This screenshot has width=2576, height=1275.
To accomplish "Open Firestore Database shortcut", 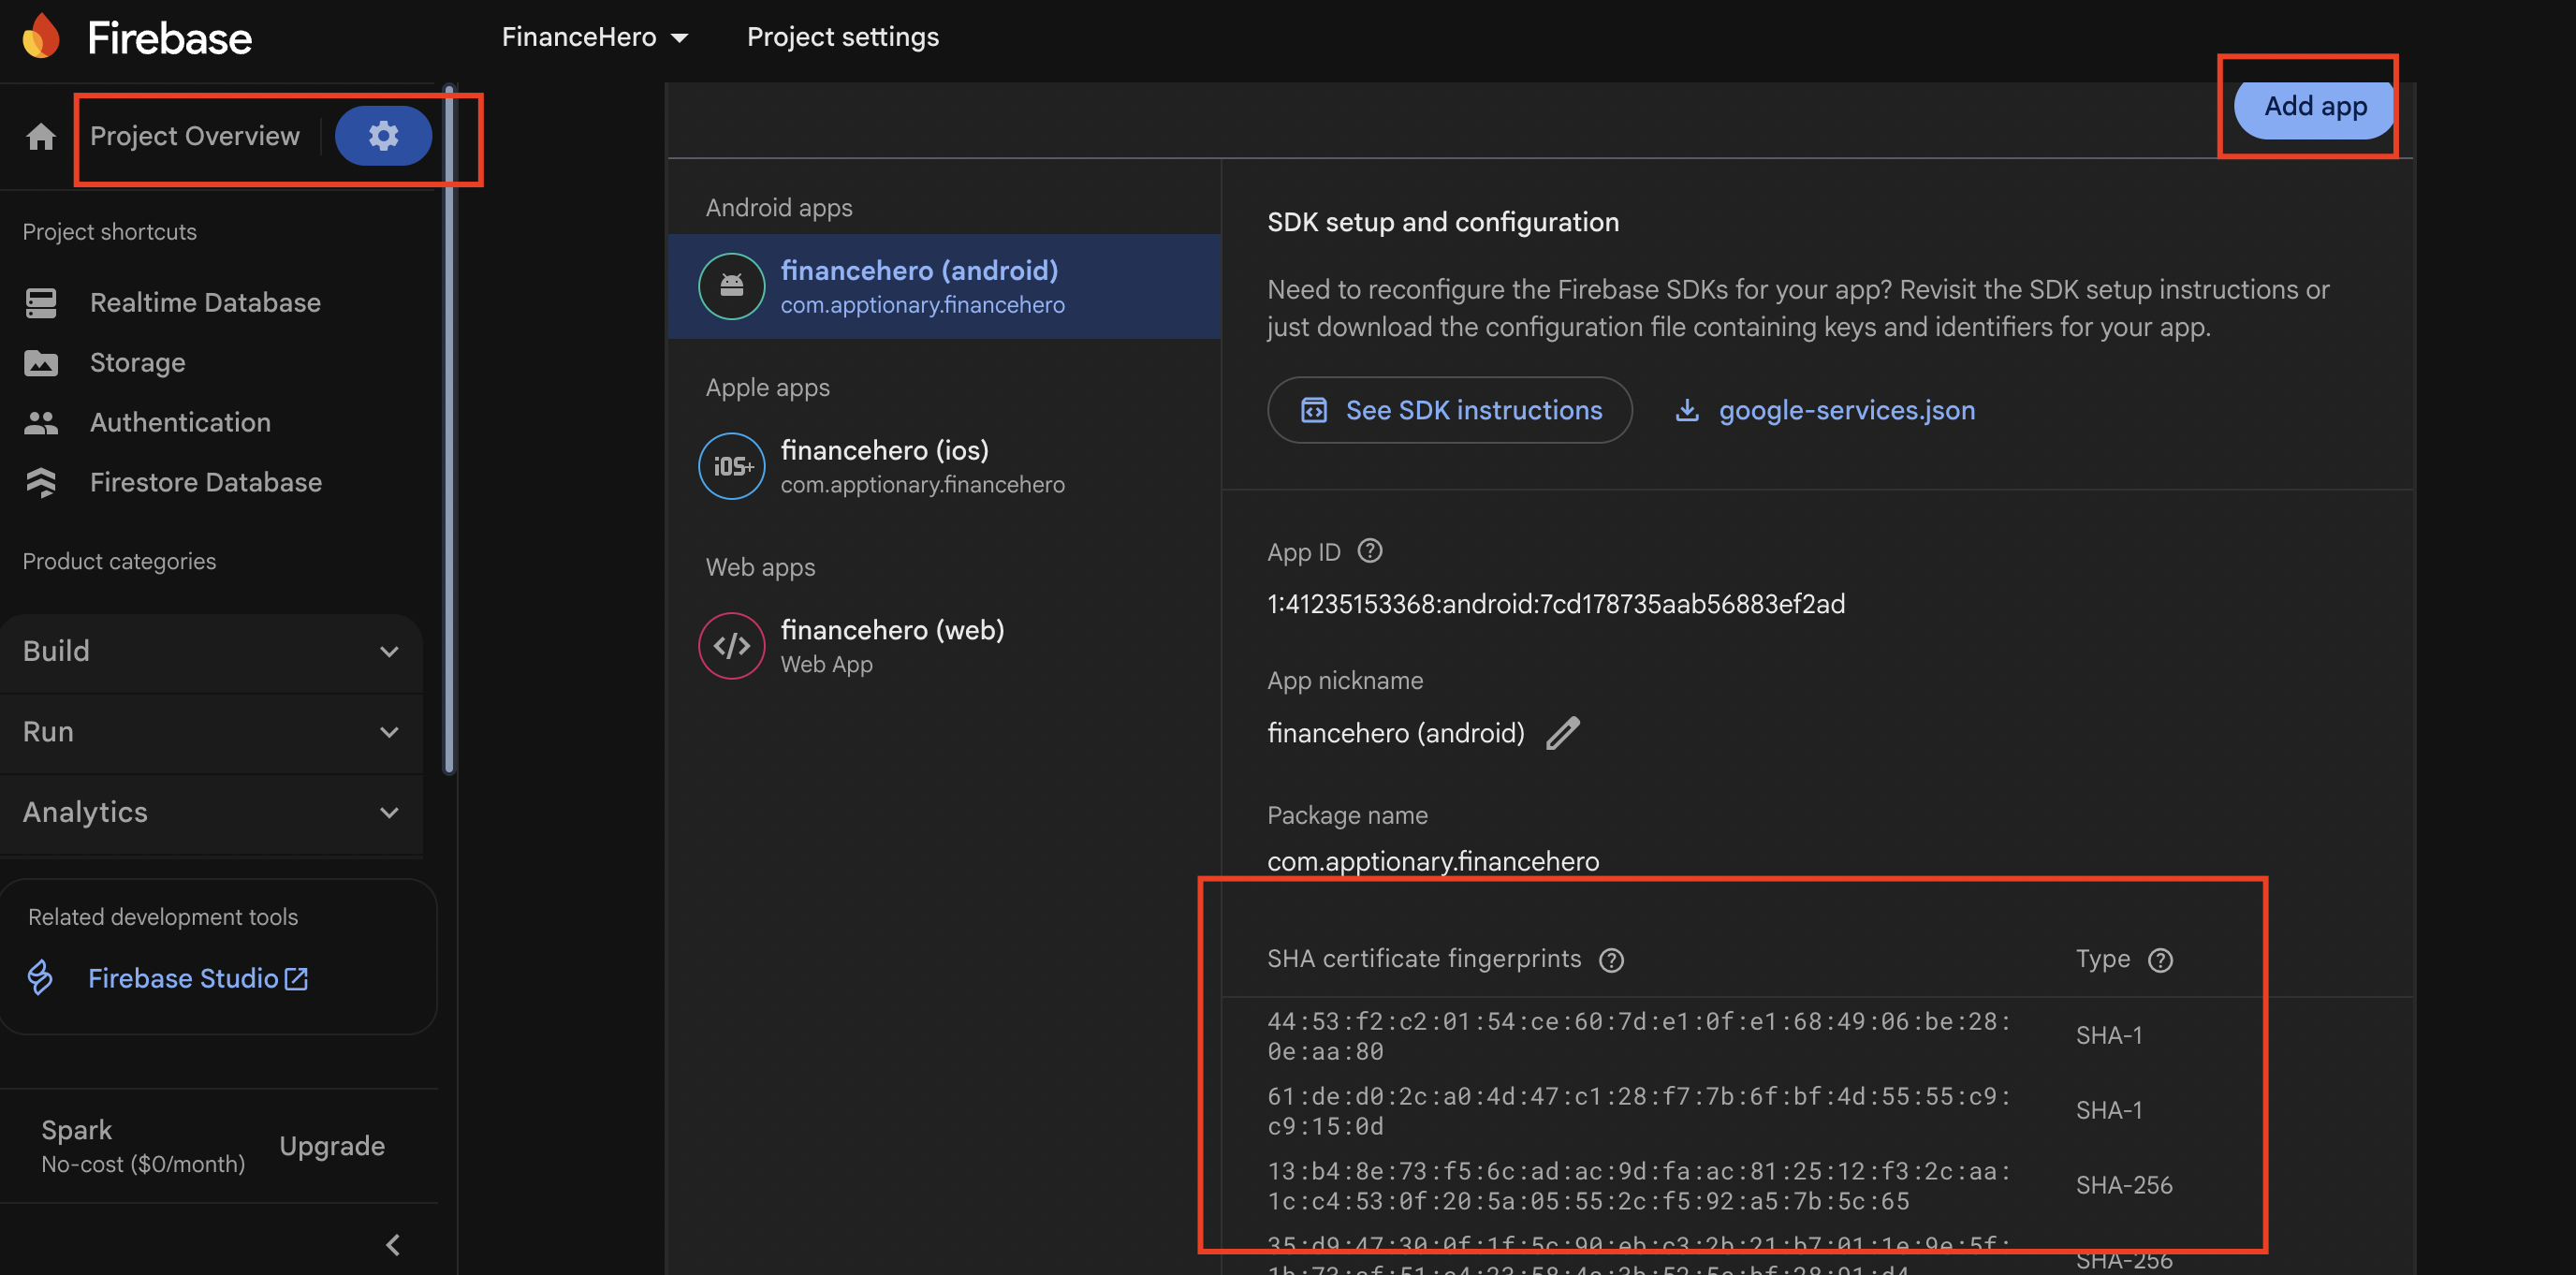I will click(205, 482).
